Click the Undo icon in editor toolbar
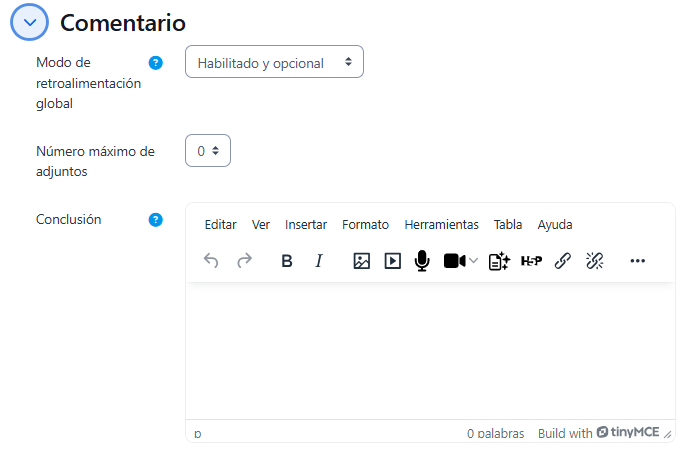 click(211, 261)
